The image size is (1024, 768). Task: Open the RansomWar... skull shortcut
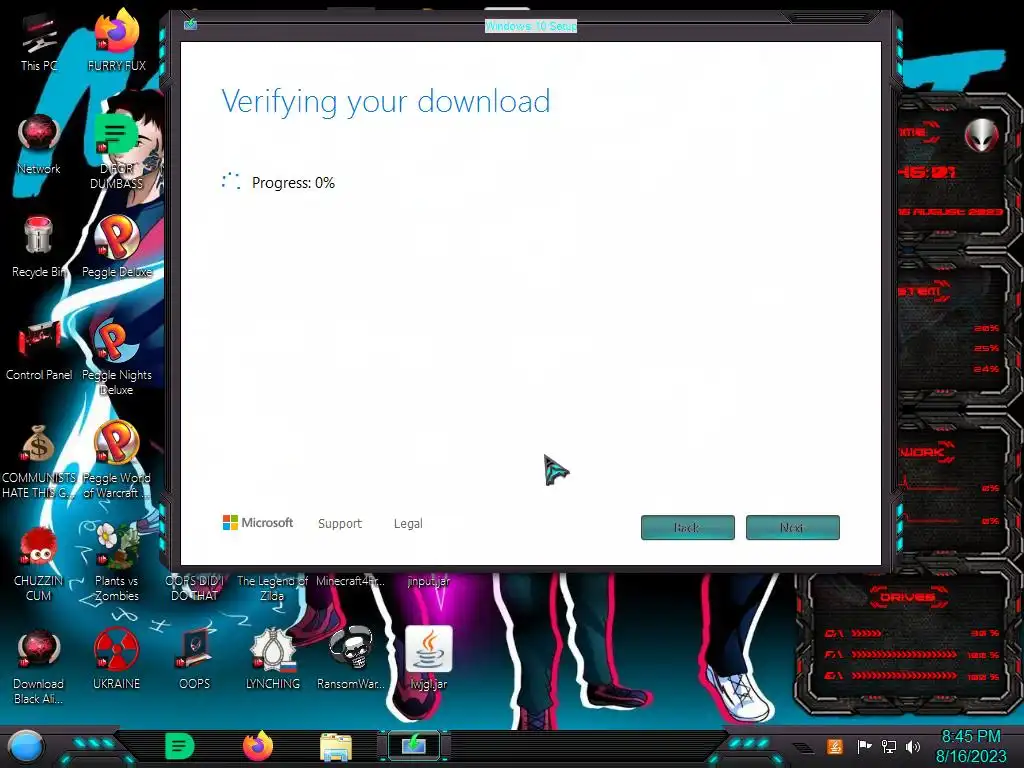coord(351,660)
